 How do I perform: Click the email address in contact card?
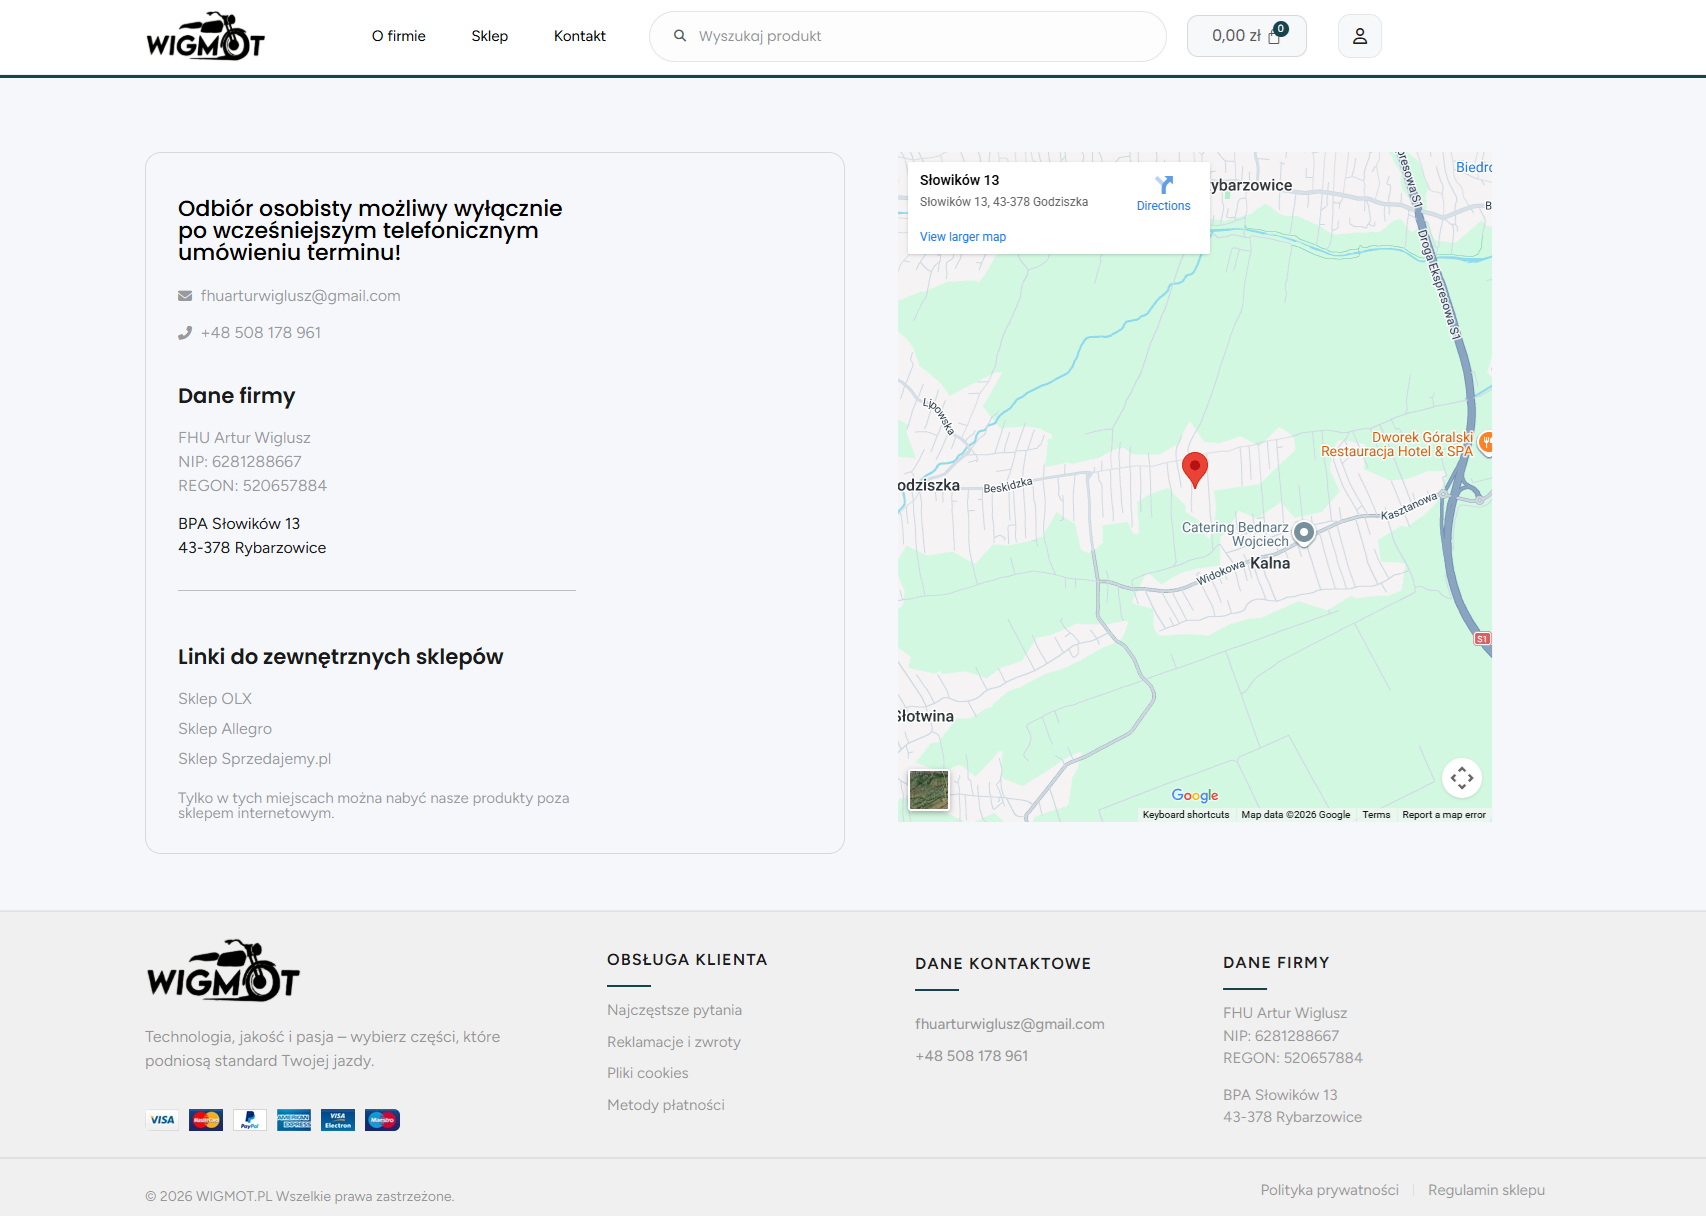[x=300, y=296]
